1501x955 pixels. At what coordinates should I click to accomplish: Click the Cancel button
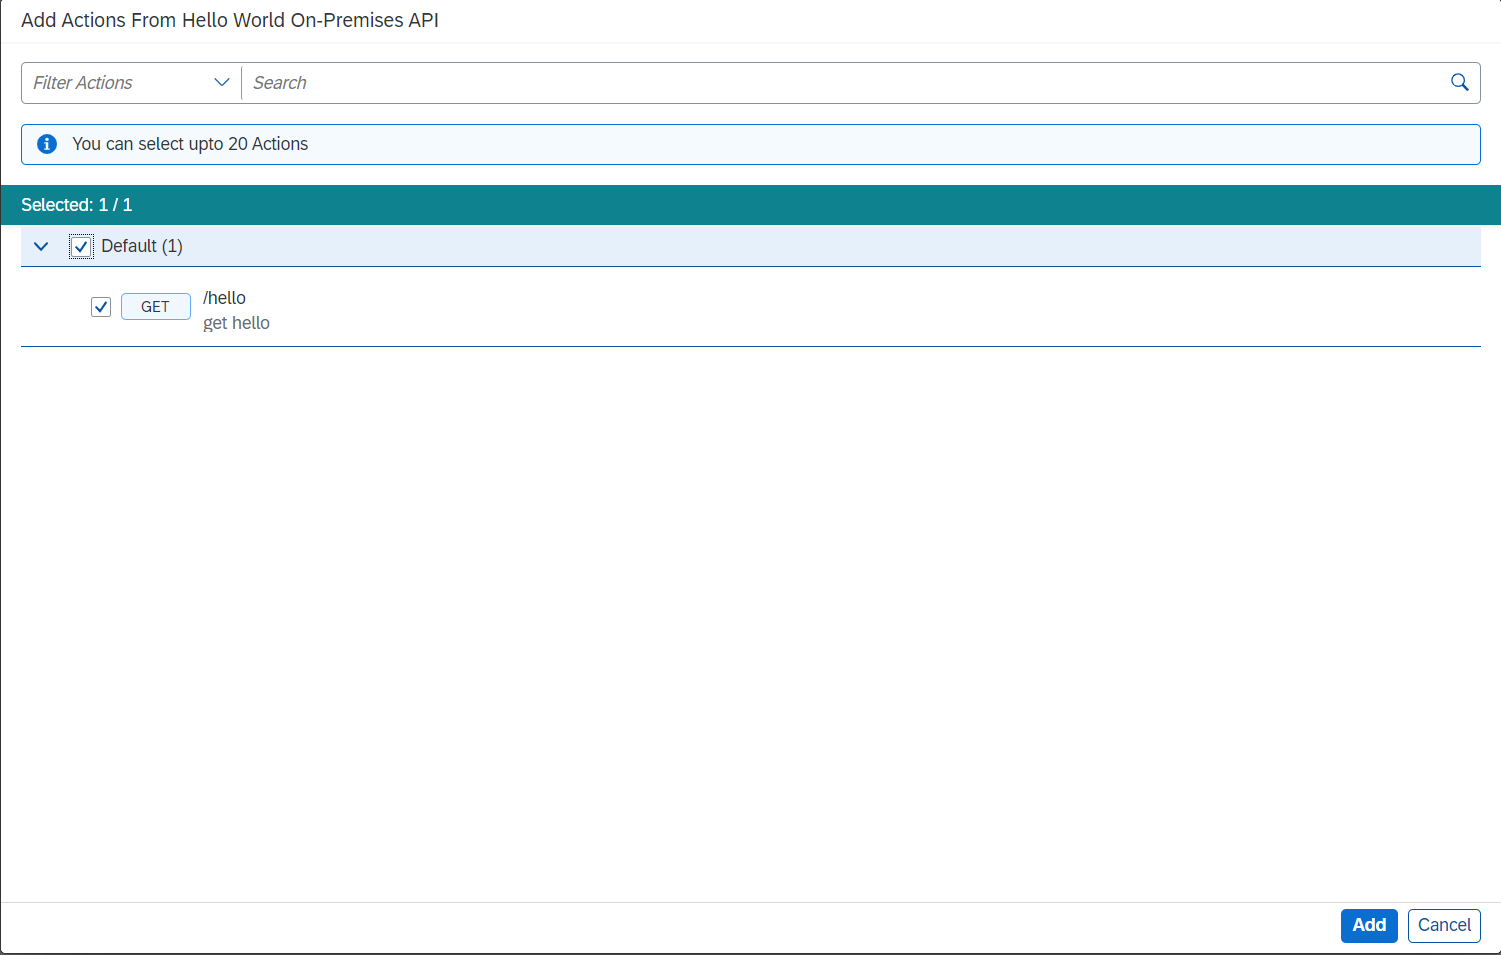coord(1444,925)
